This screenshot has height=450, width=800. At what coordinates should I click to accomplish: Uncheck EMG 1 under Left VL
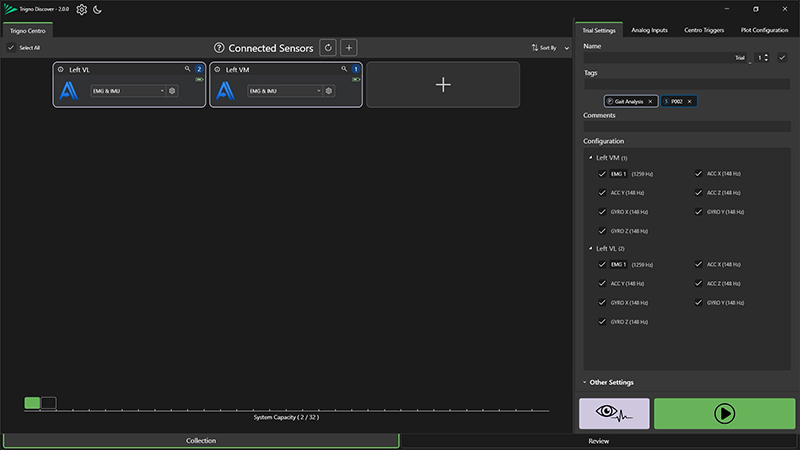coord(602,264)
